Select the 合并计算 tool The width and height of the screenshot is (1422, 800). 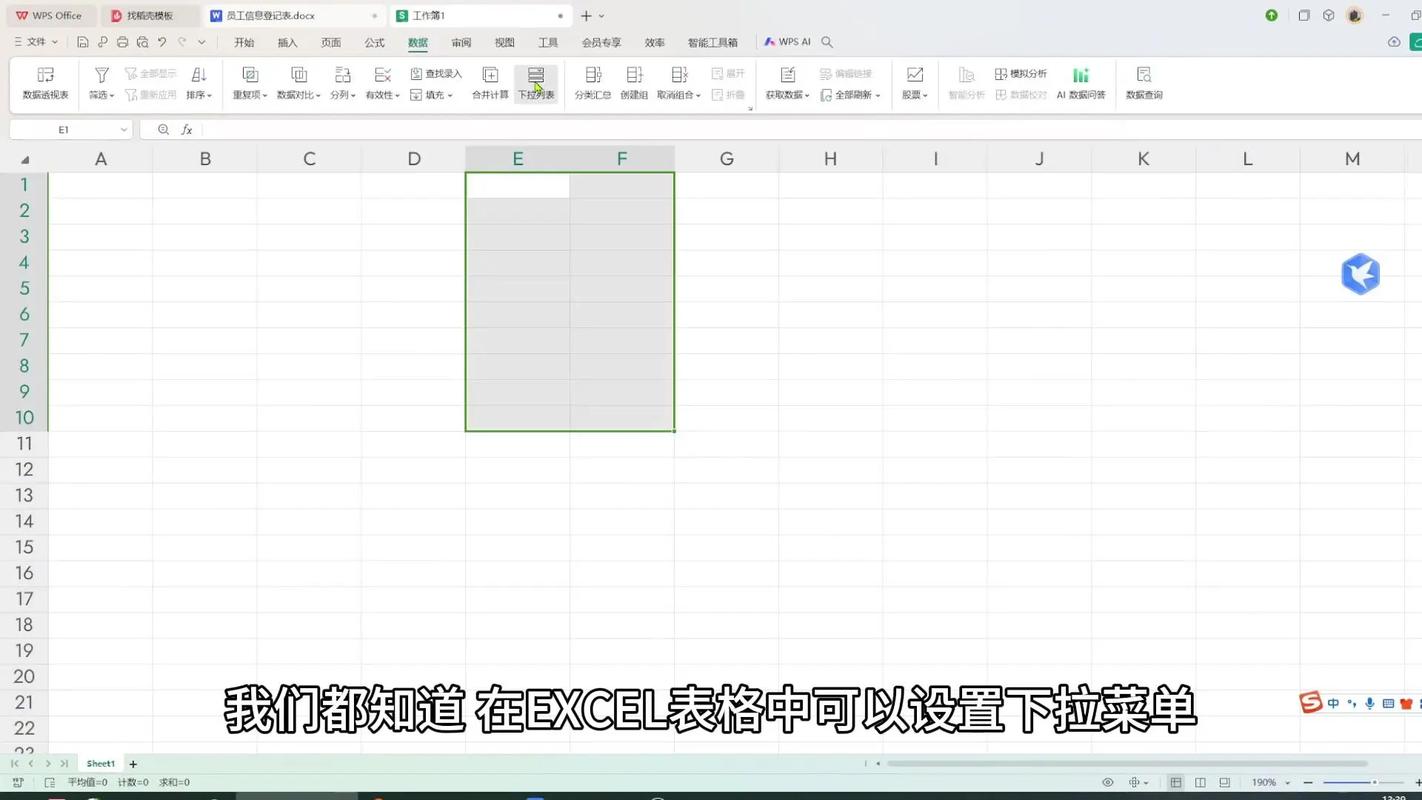489,82
